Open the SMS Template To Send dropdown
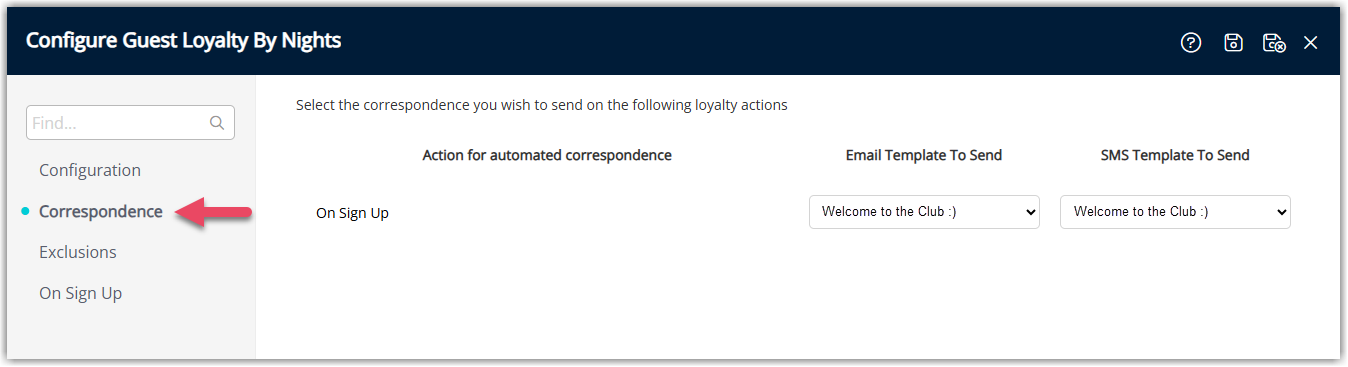 coord(1175,212)
